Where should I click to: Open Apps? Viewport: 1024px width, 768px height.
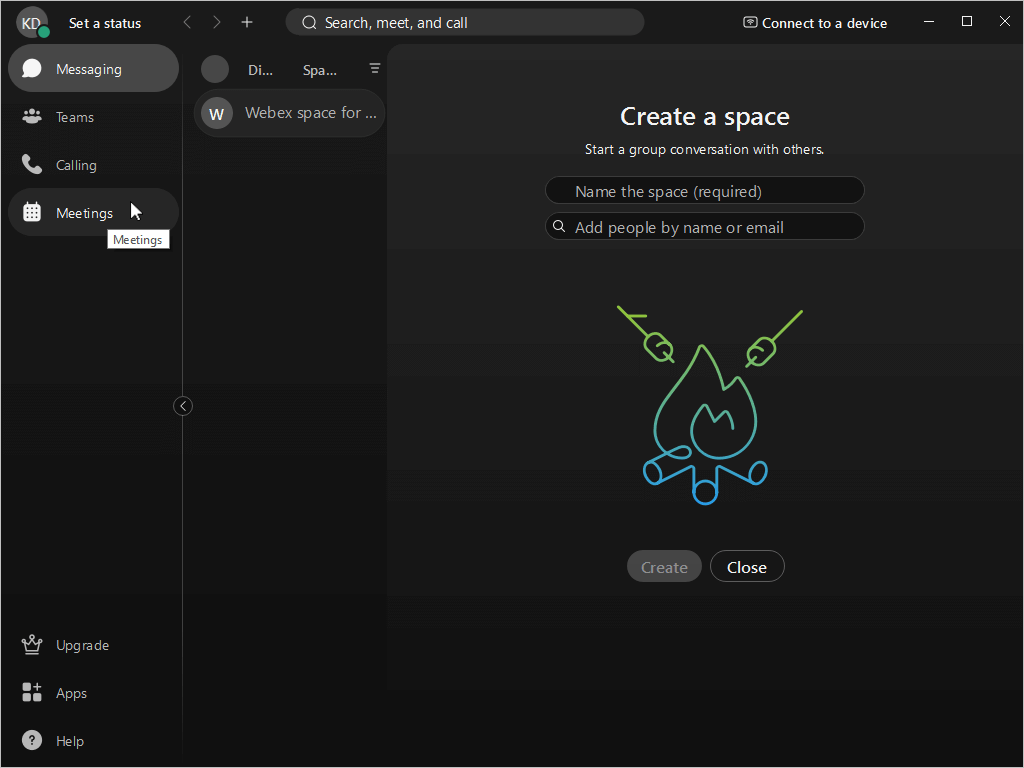(x=93, y=693)
